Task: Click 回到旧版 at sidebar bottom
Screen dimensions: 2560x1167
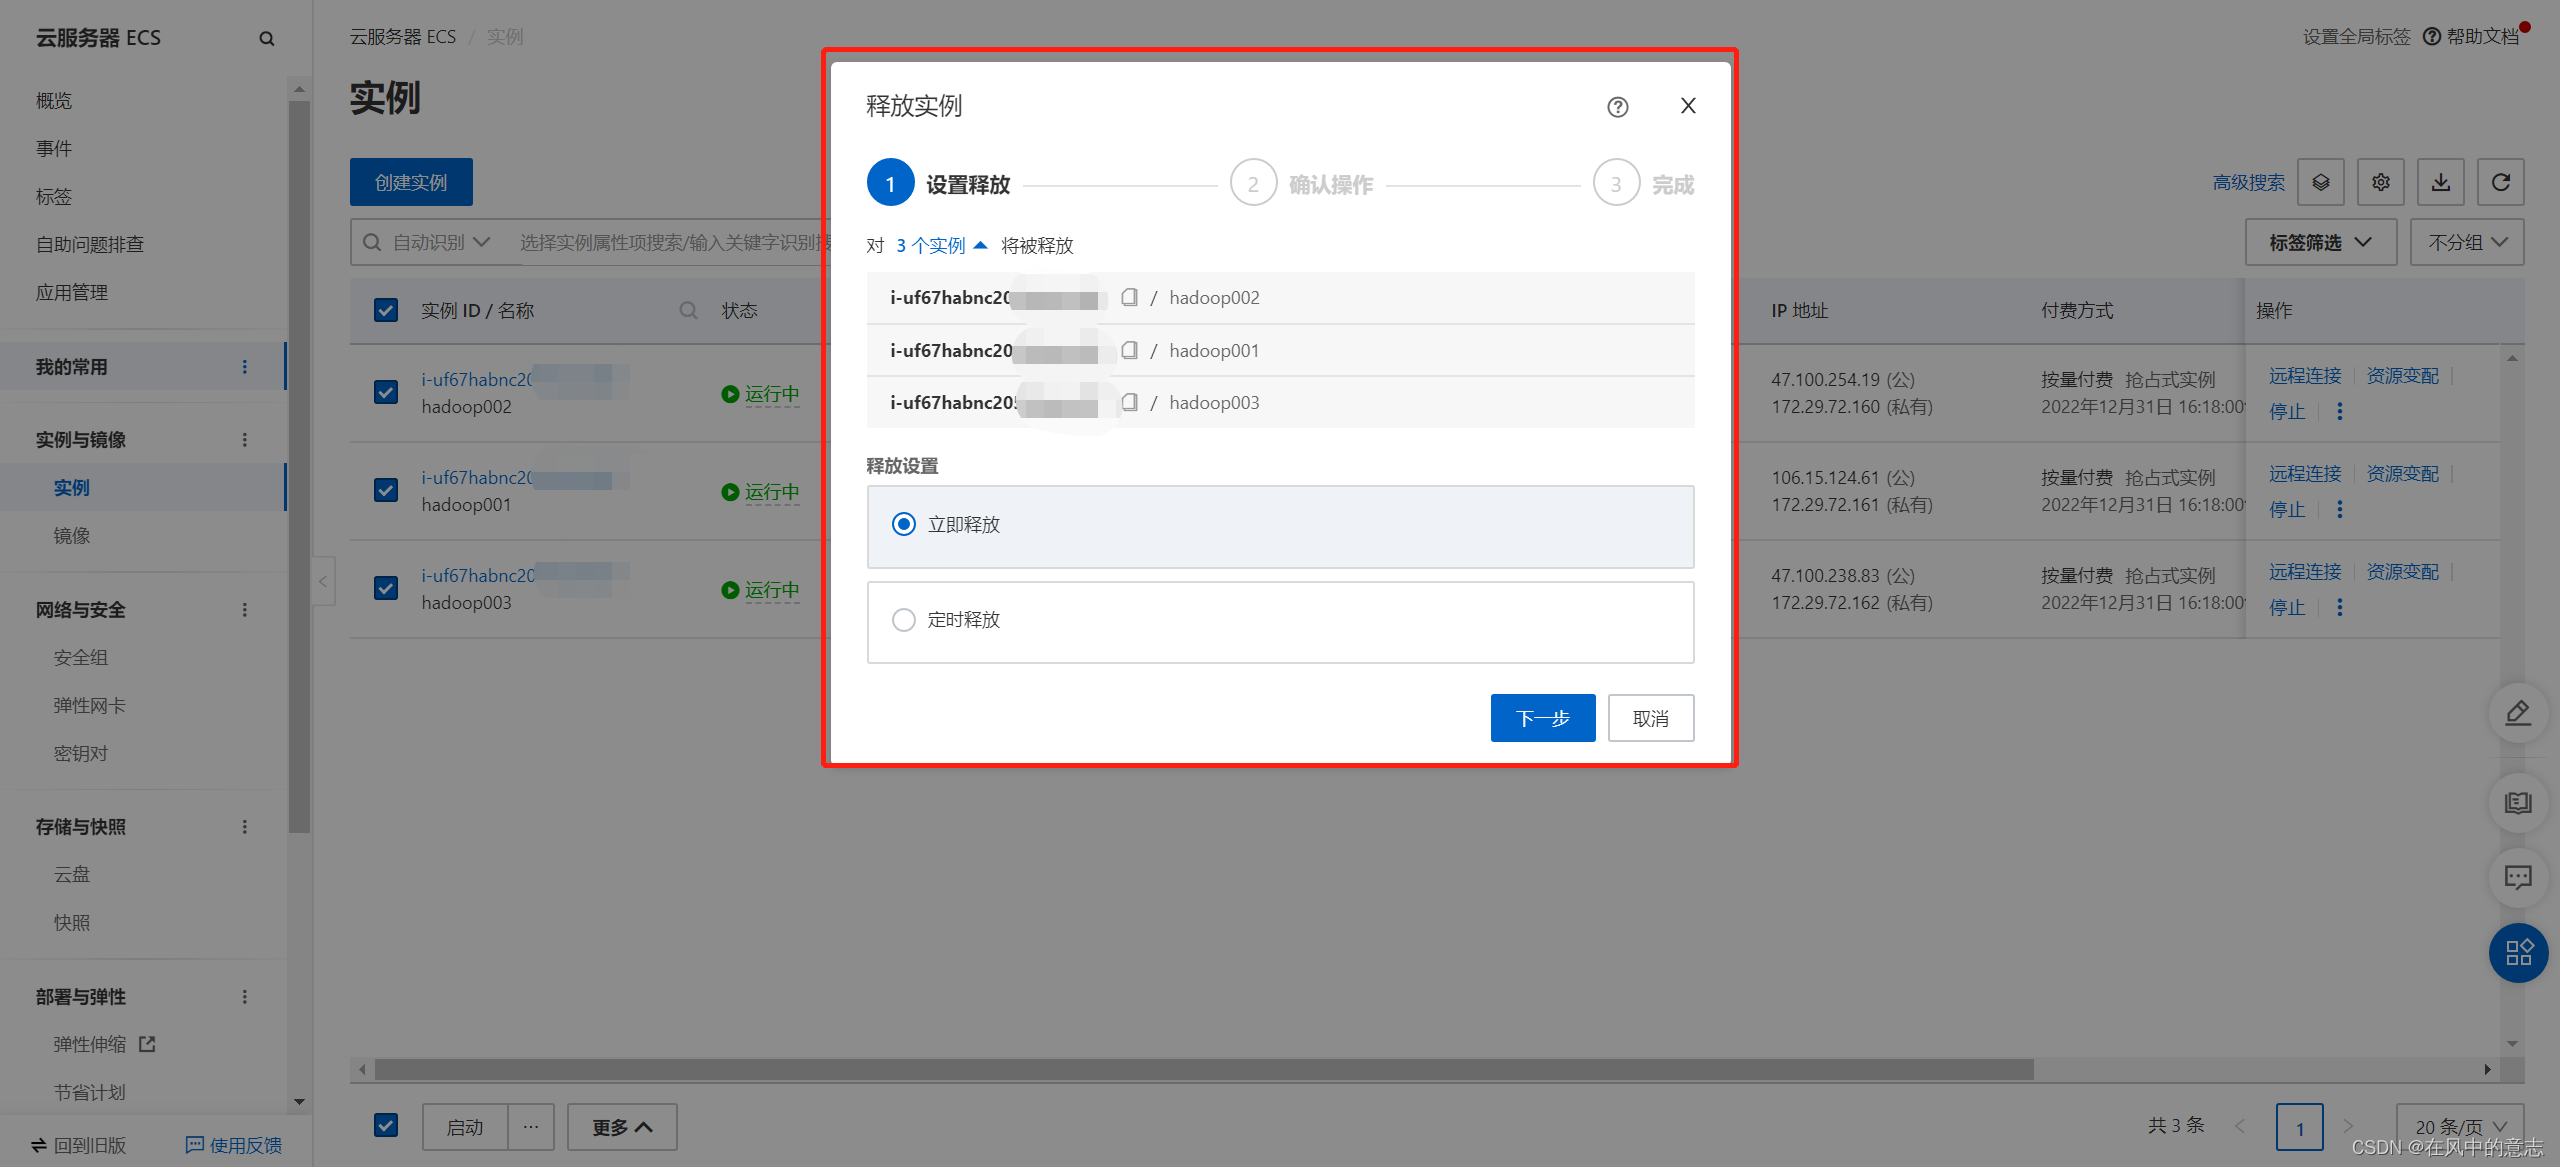Action: point(78,1146)
